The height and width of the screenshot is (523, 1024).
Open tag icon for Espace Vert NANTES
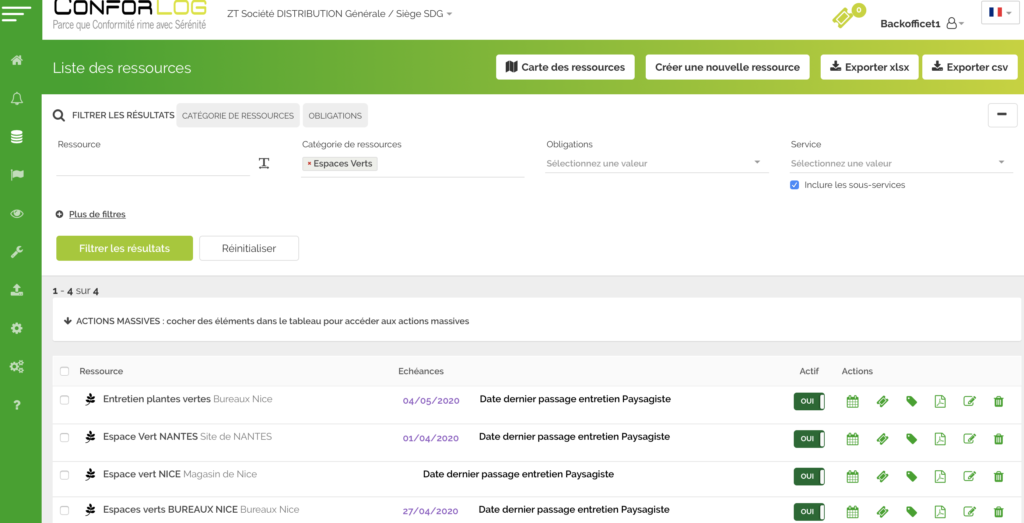click(x=911, y=438)
